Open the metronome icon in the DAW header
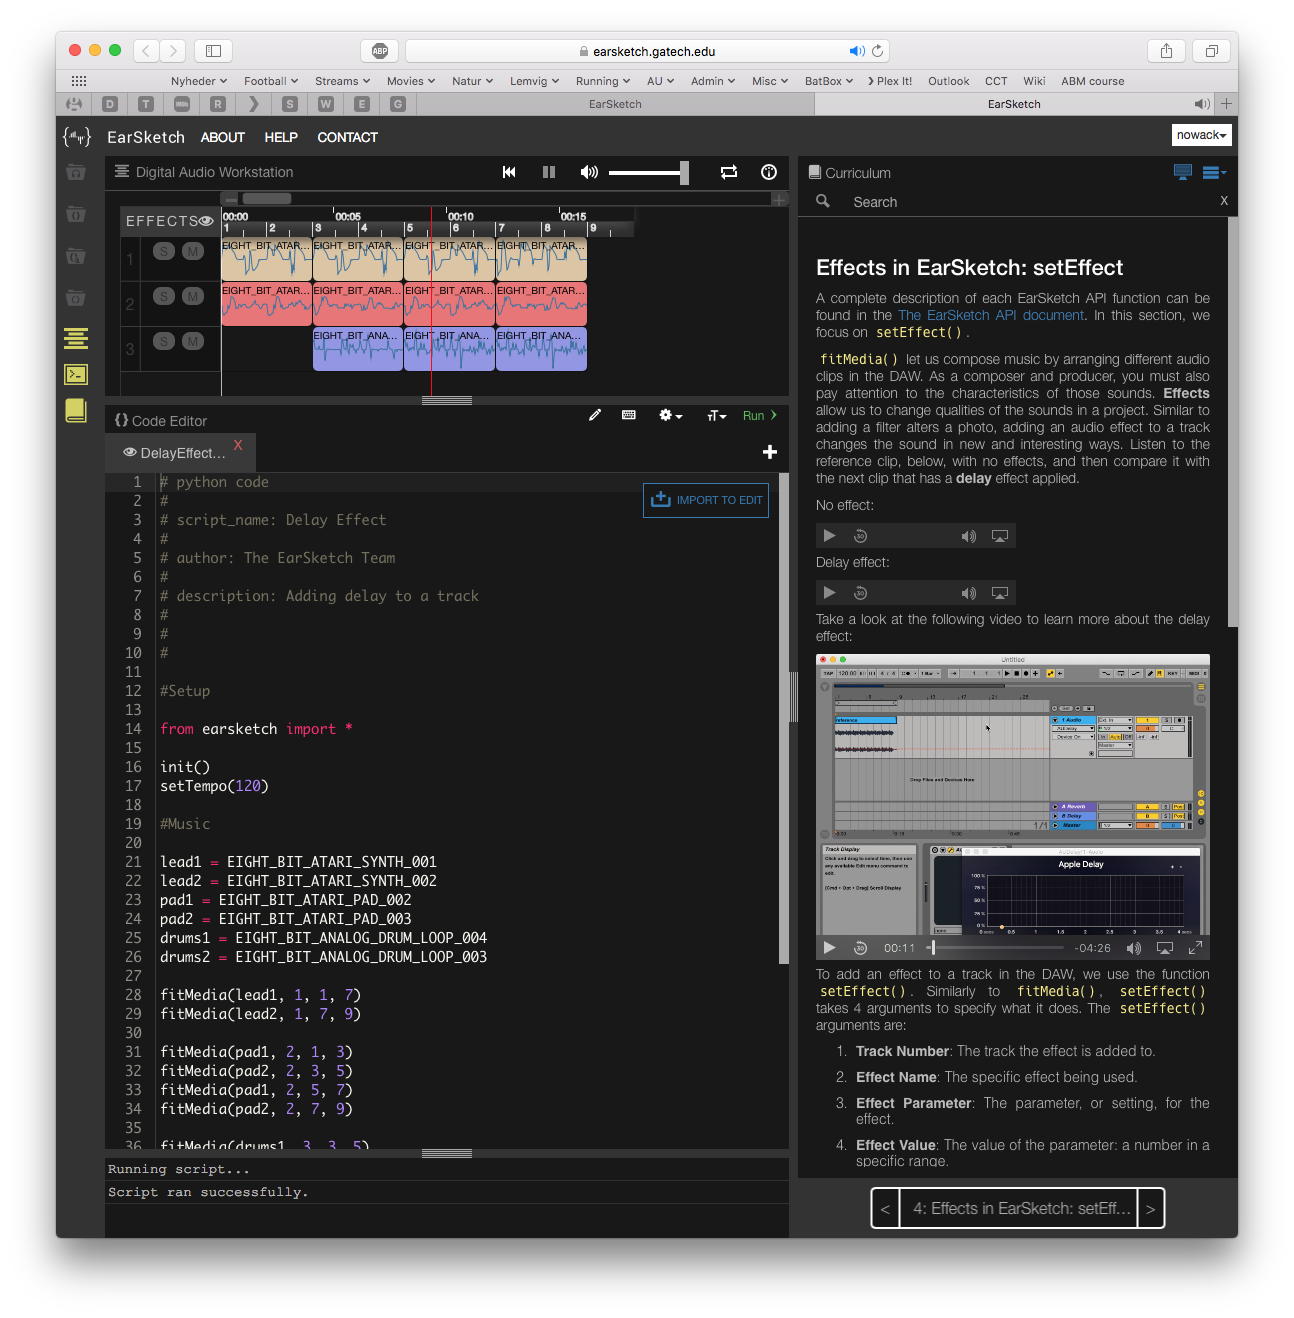 [769, 172]
